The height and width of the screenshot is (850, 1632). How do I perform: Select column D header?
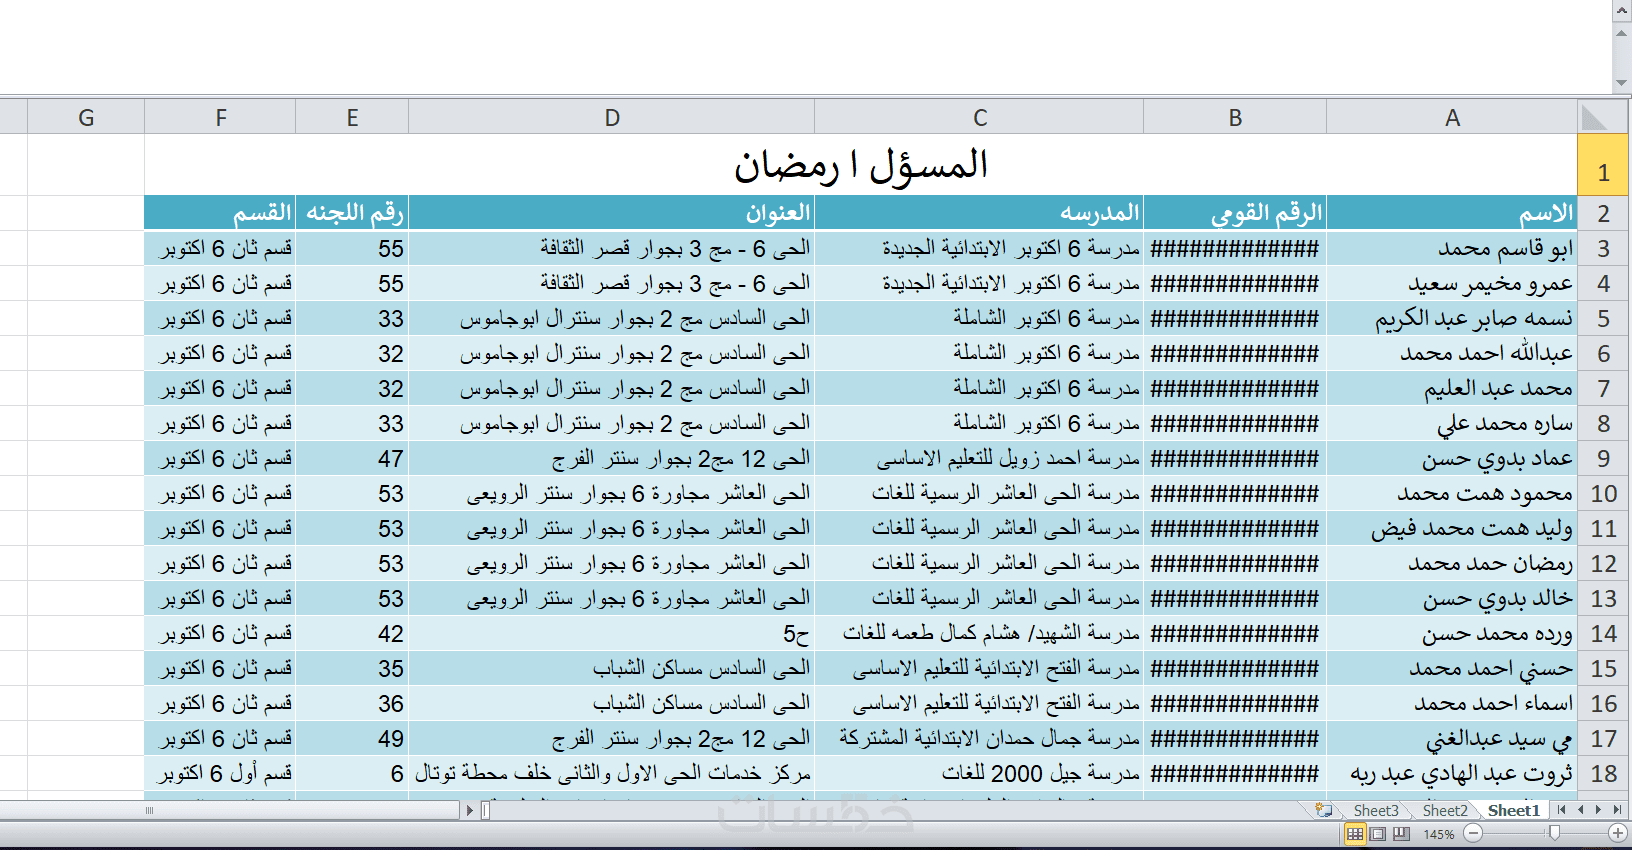point(612,117)
